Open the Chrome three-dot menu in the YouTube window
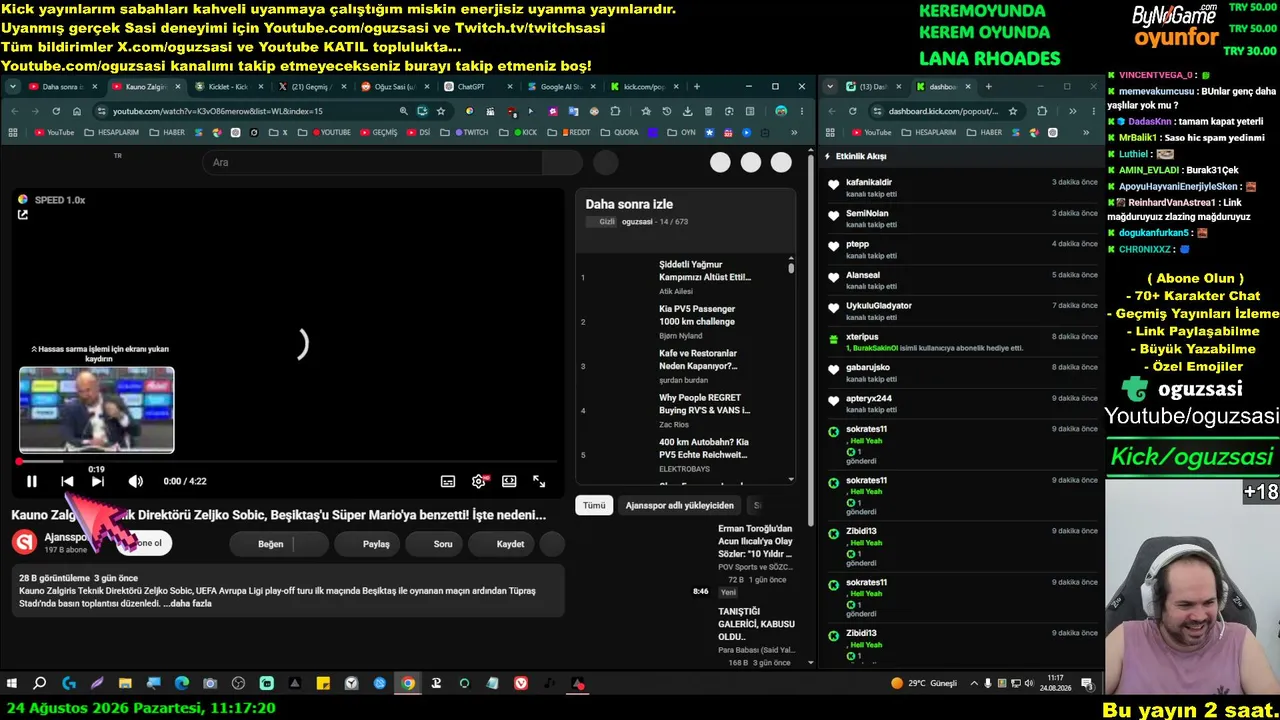Viewport: 1280px width, 720px height. (802, 111)
